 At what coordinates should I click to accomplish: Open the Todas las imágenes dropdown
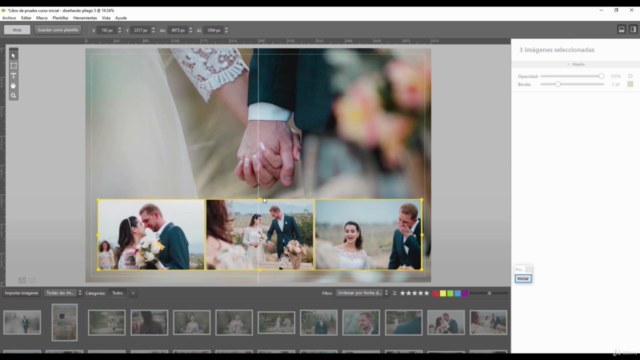[x=63, y=293]
